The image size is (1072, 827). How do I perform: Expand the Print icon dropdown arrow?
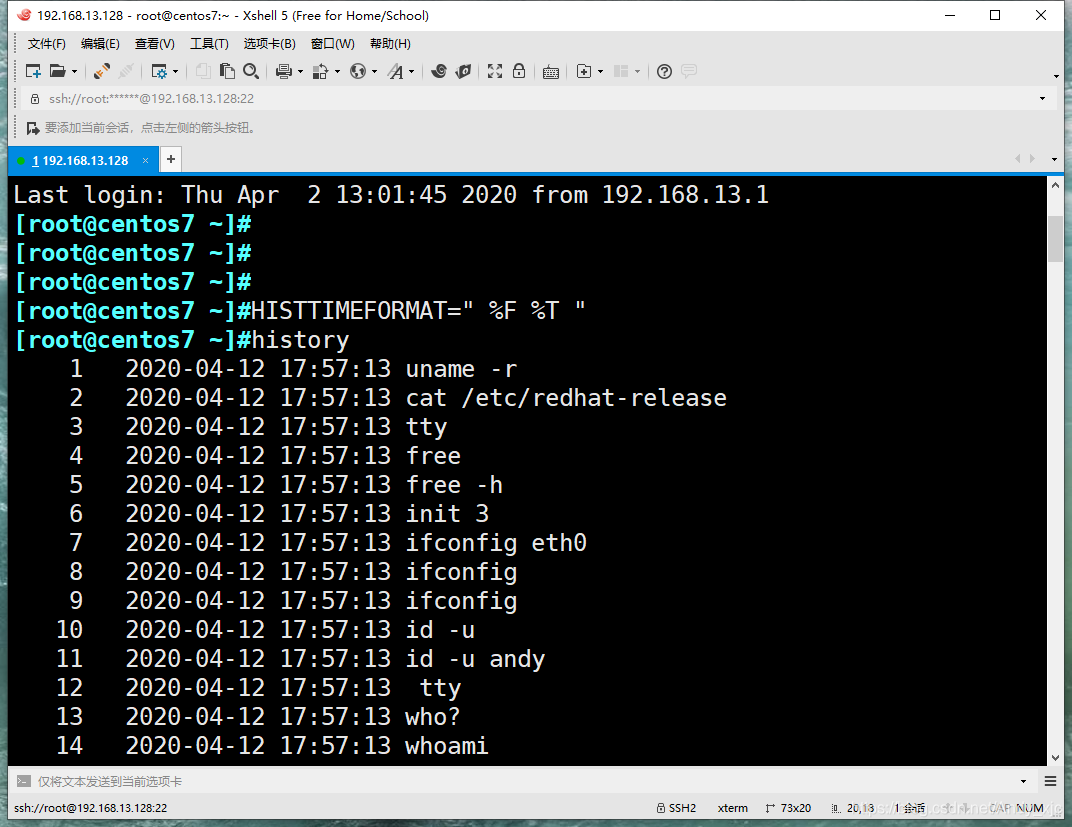(300, 71)
